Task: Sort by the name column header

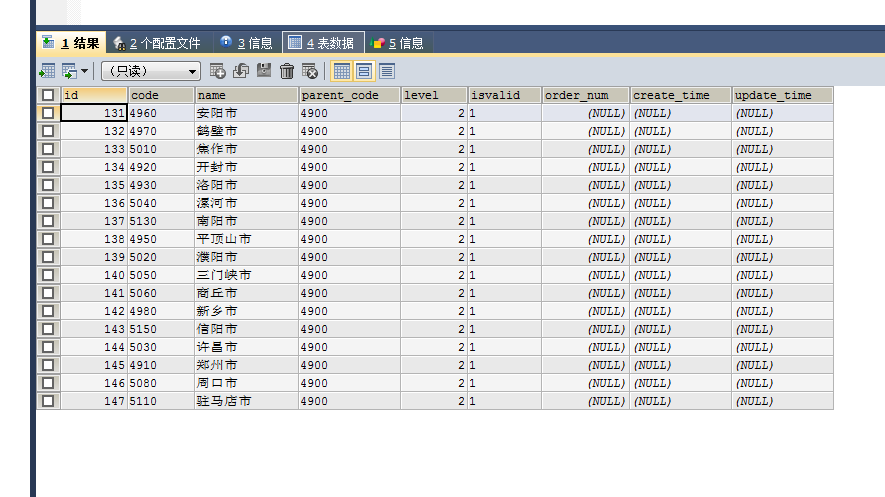Action: pyautogui.click(x=246, y=95)
